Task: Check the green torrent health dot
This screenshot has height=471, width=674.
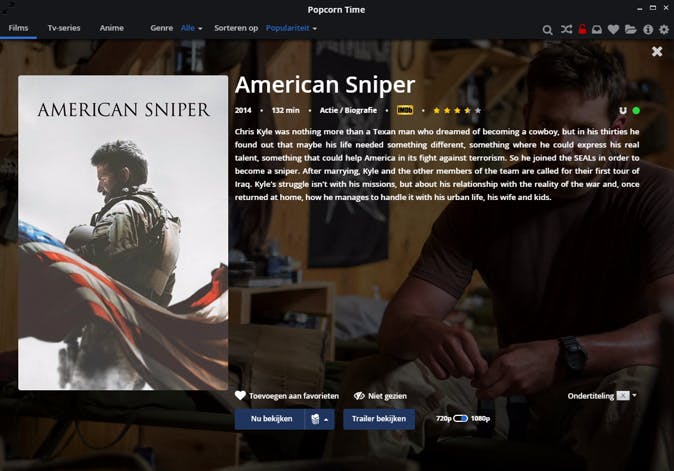Action: 636,110
